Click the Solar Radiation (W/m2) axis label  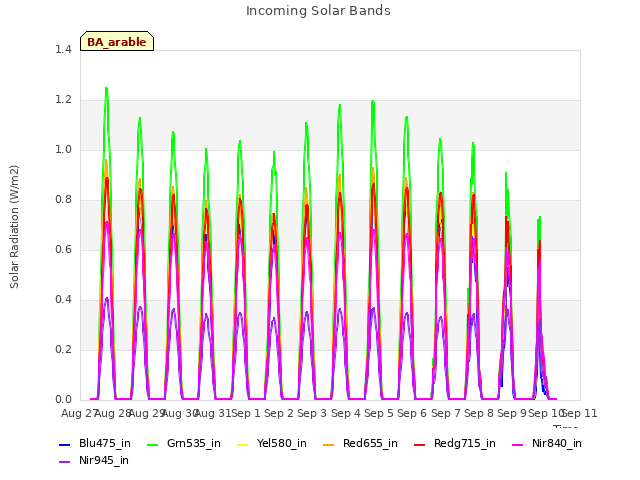tap(14, 227)
